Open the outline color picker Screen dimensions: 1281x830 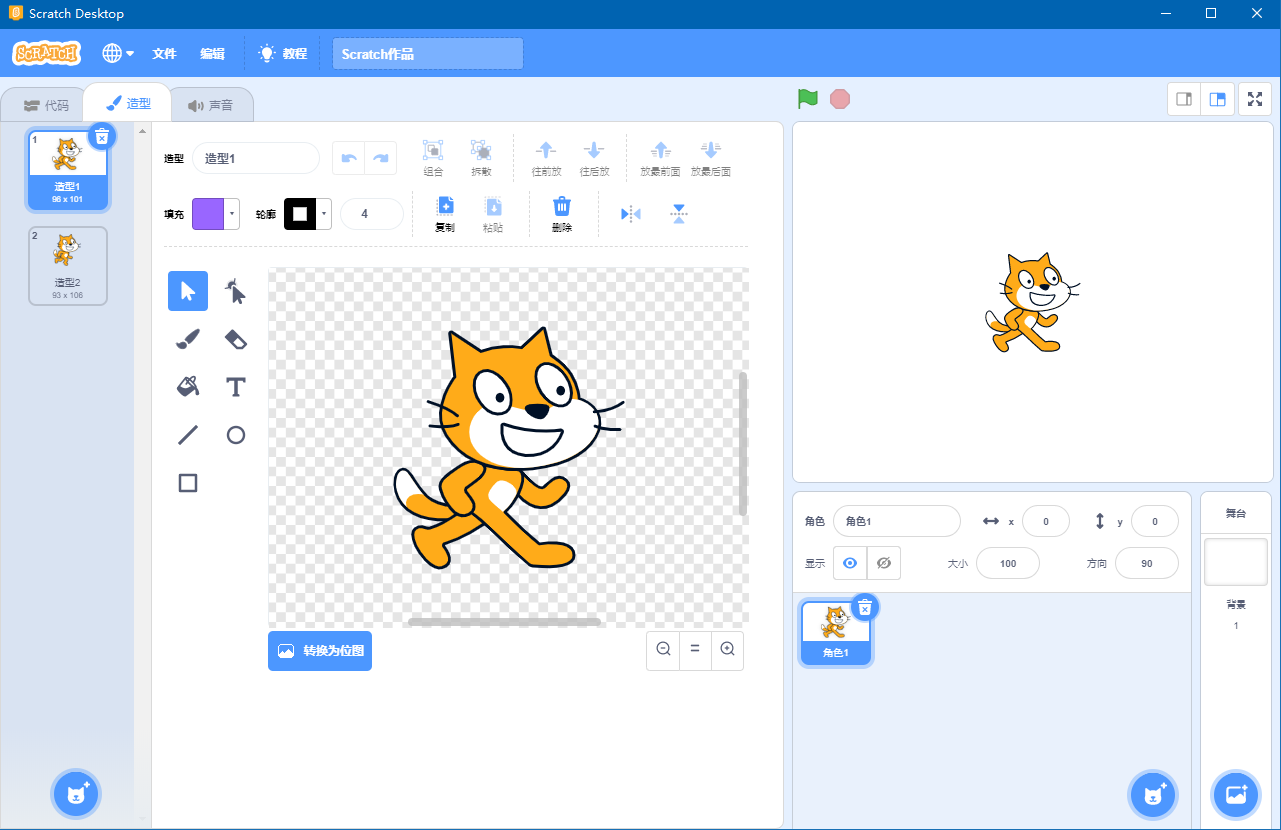[306, 213]
